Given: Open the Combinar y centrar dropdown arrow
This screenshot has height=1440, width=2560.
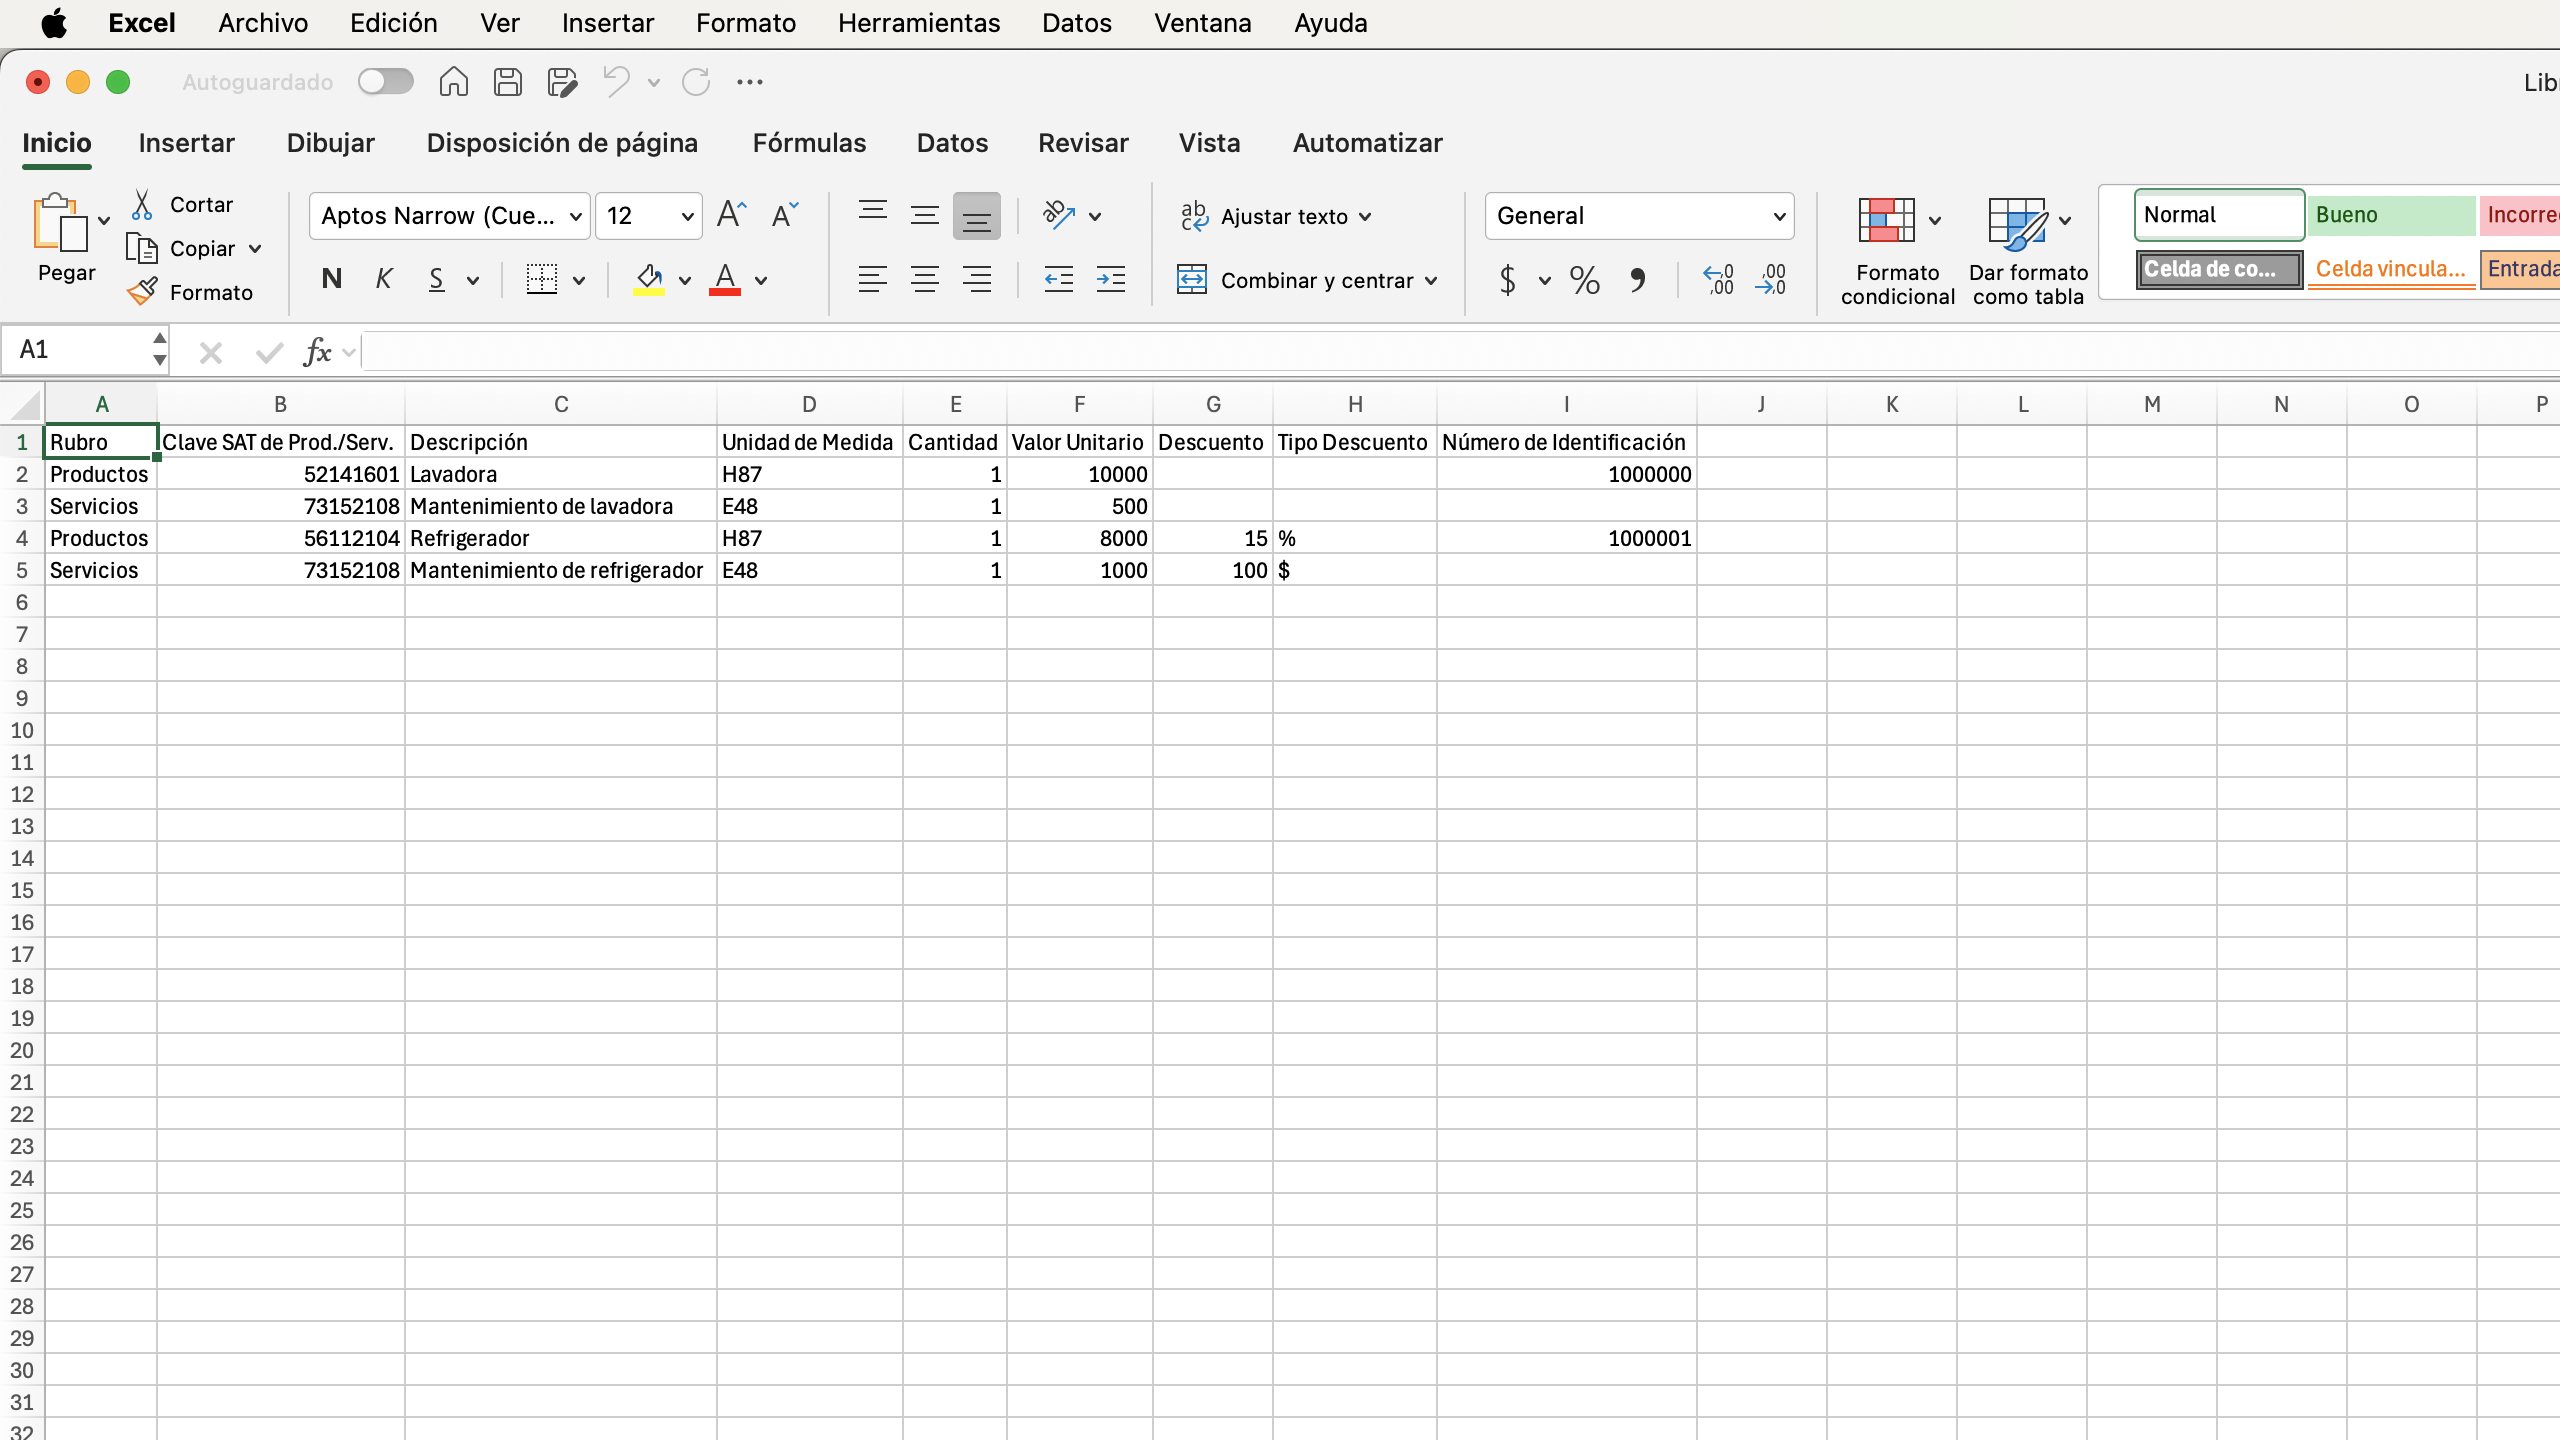Looking at the screenshot, I should pos(1431,280).
